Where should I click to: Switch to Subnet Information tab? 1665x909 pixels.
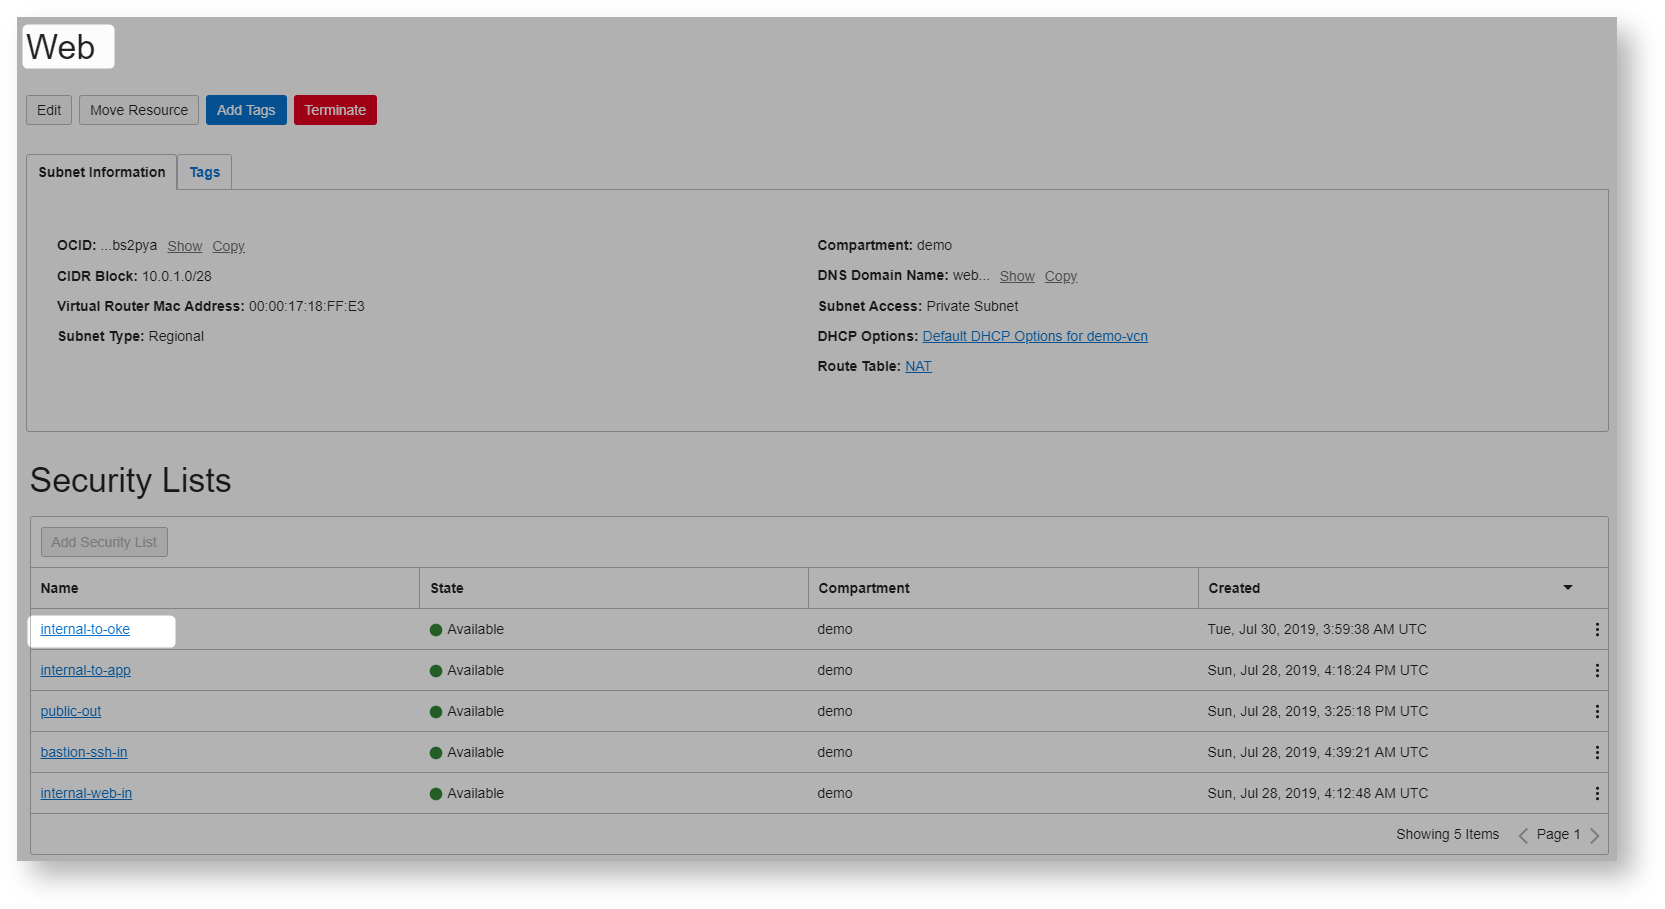click(x=102, y=172)
